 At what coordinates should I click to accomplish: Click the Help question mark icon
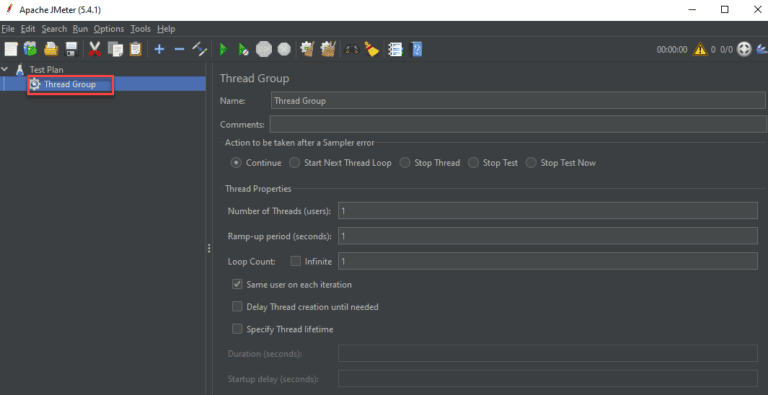416,49
